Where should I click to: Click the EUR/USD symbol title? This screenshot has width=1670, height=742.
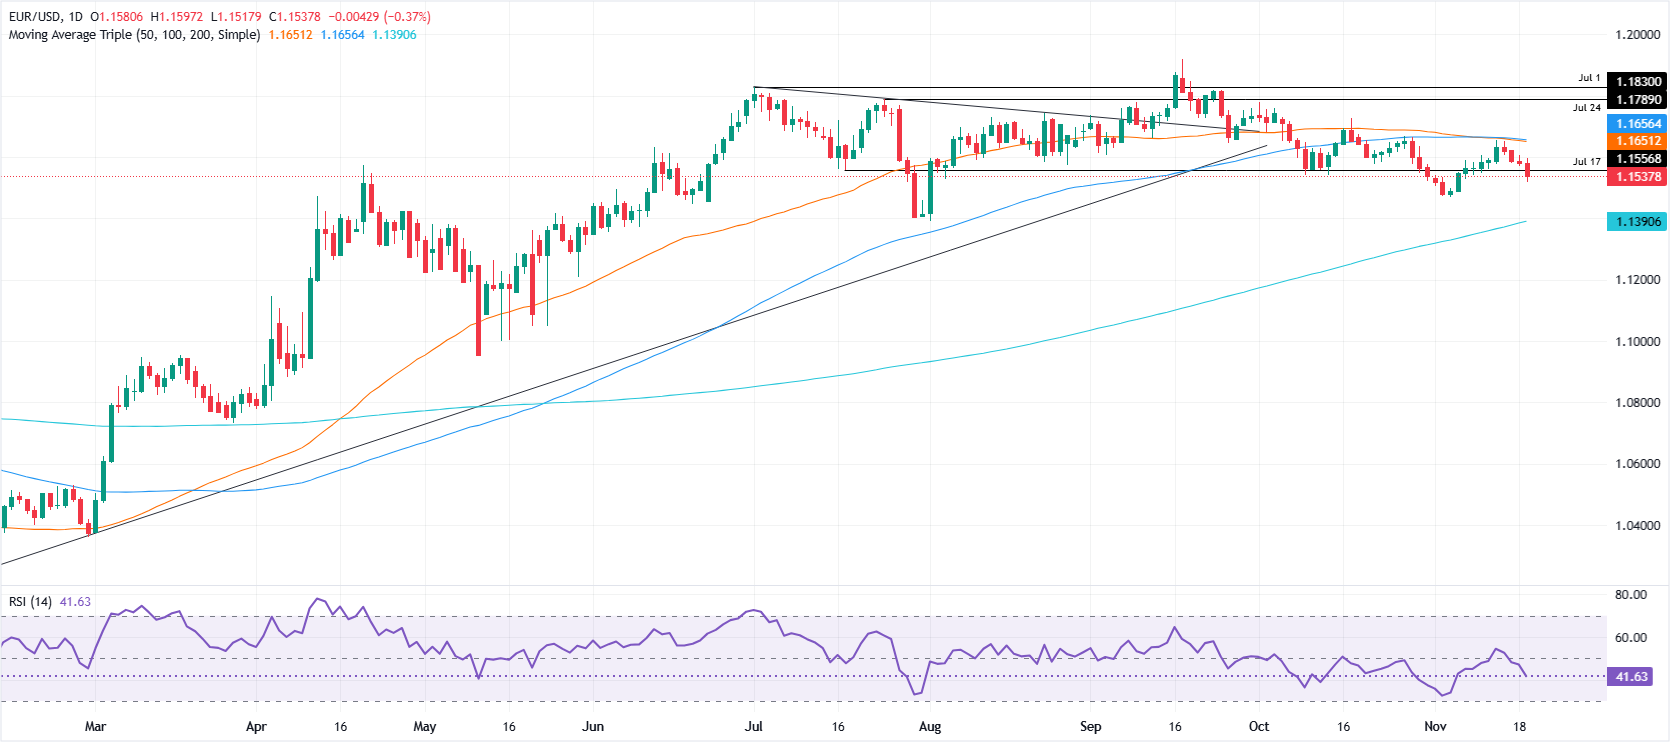point(35,17)
